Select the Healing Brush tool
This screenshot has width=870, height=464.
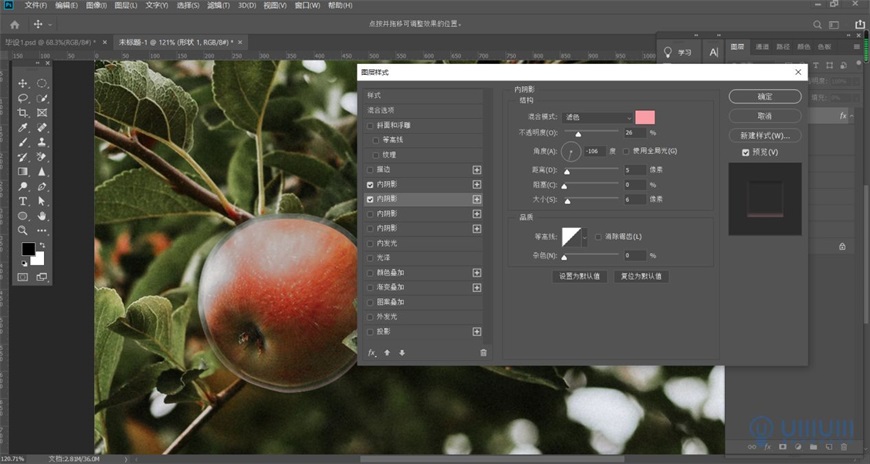coord(42,128)
